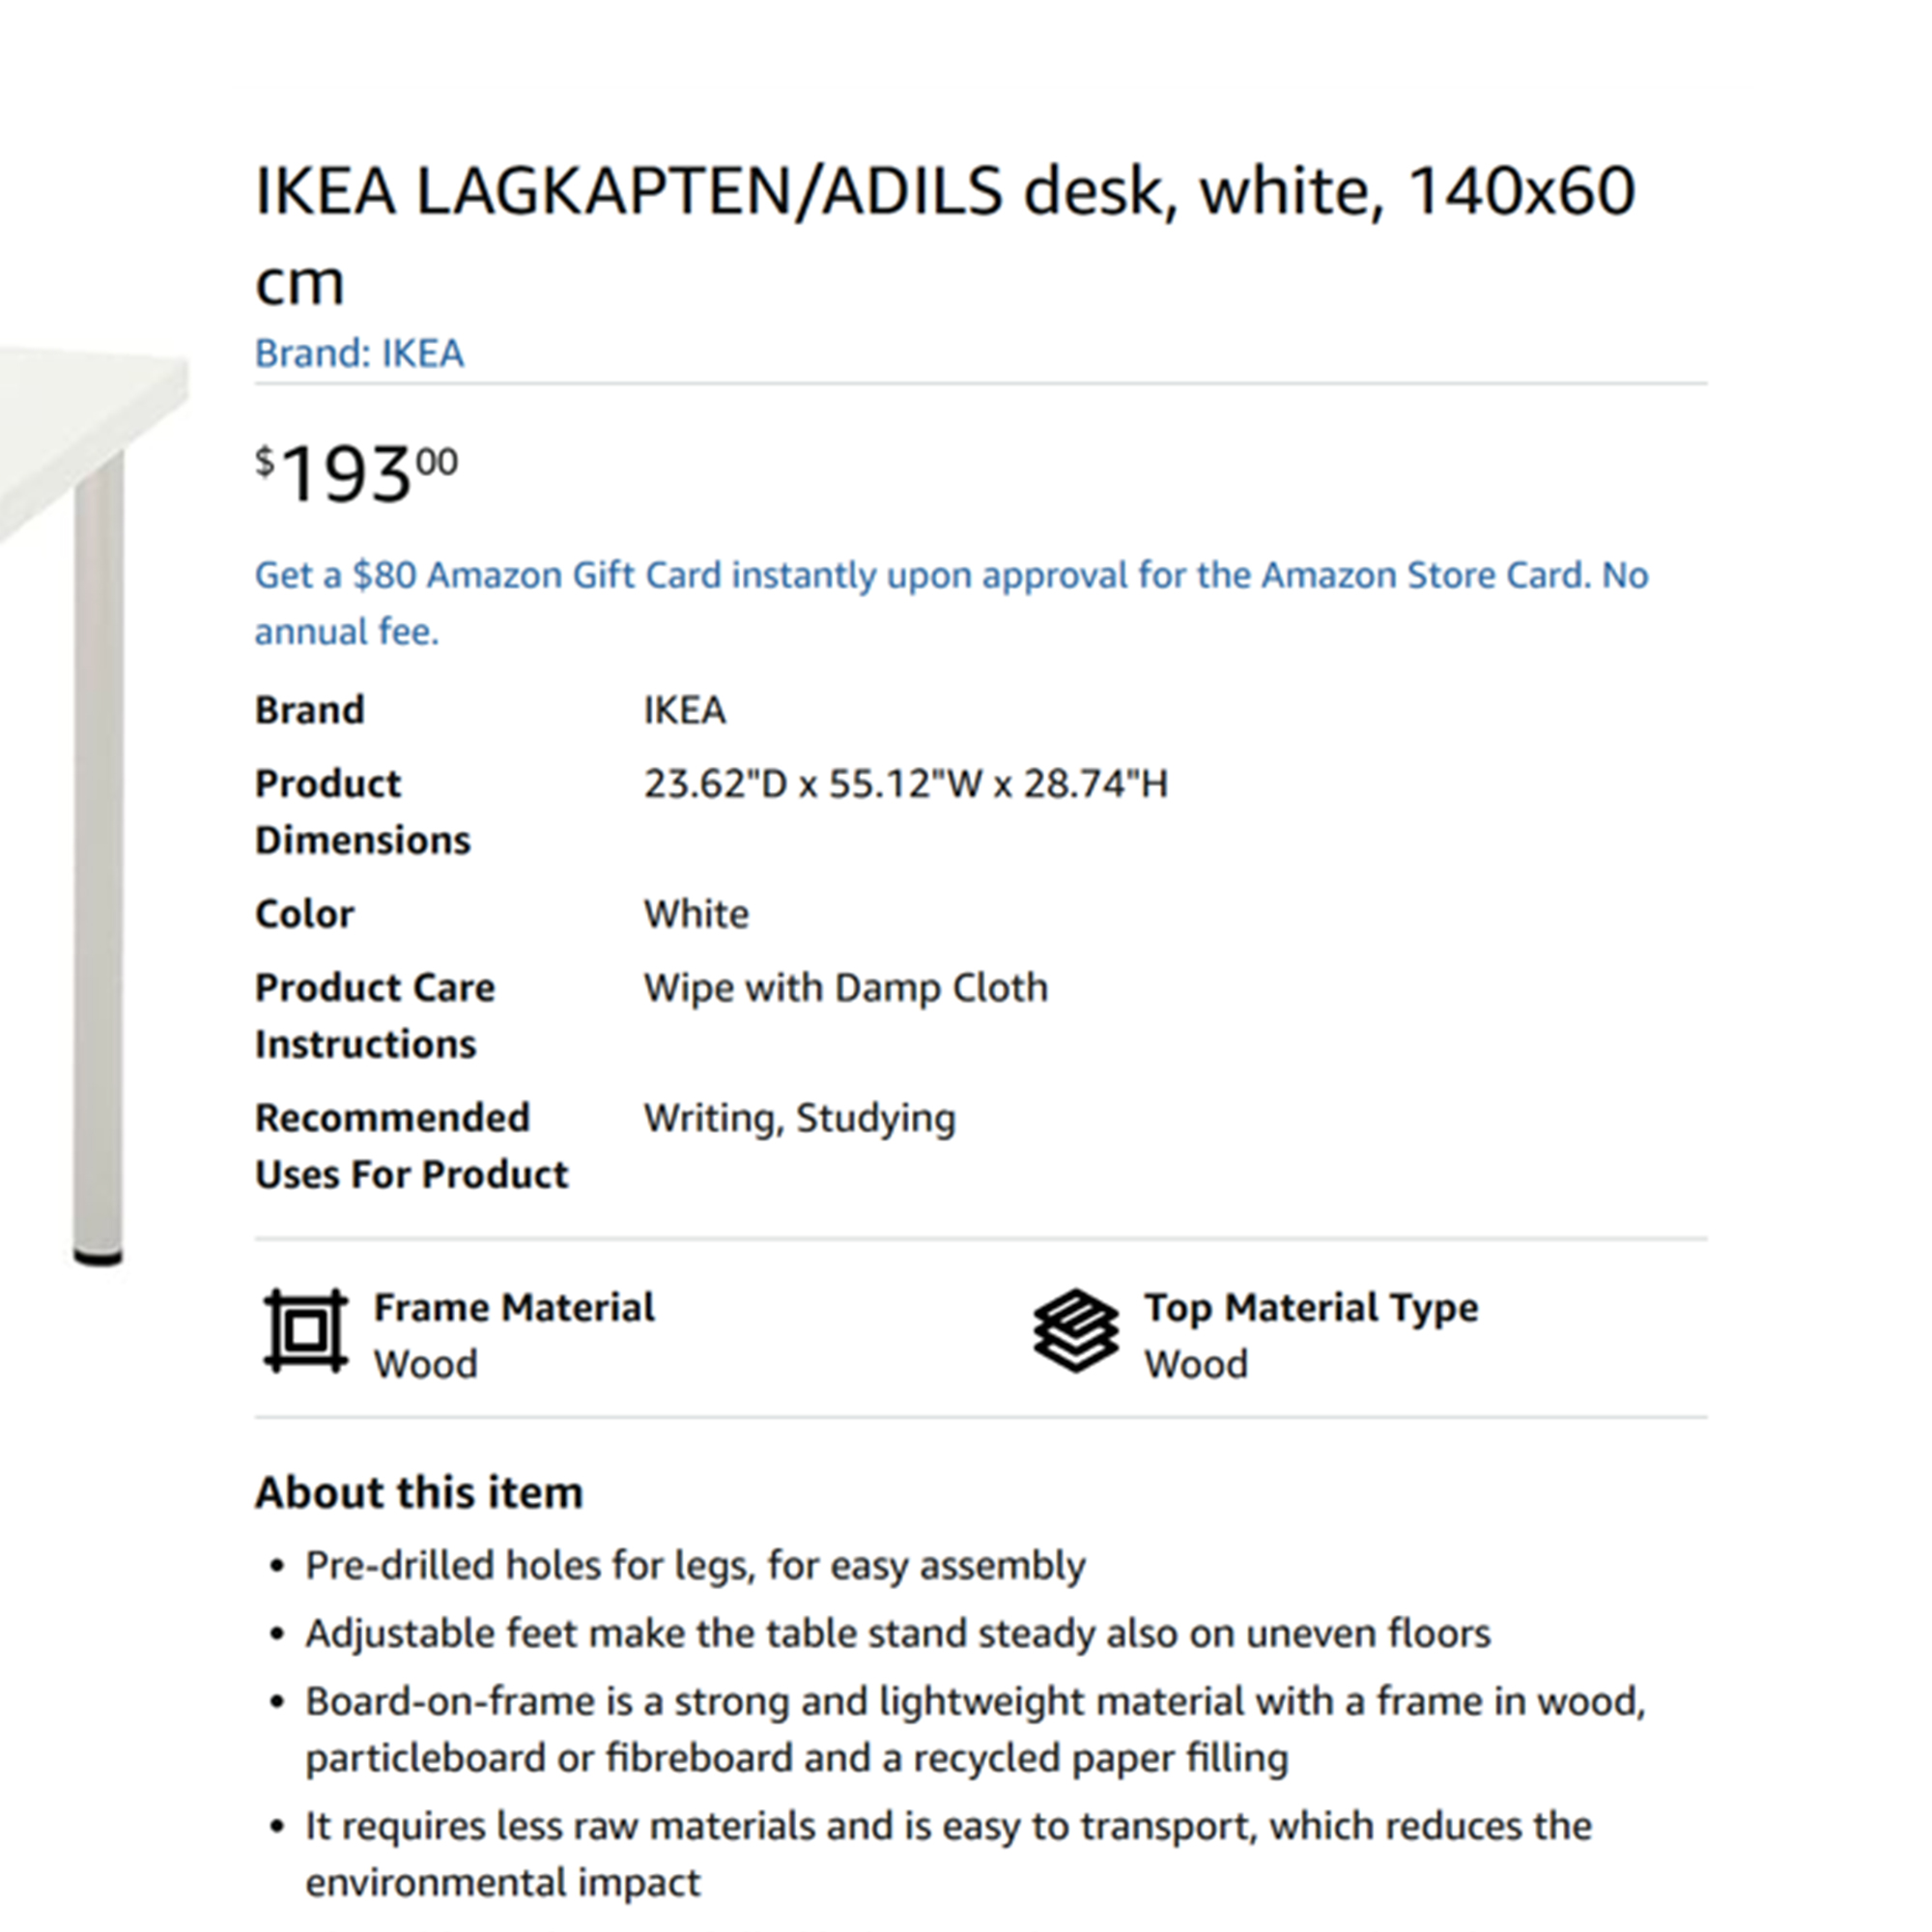Click the Frame Material icon

click(306, 1331)
